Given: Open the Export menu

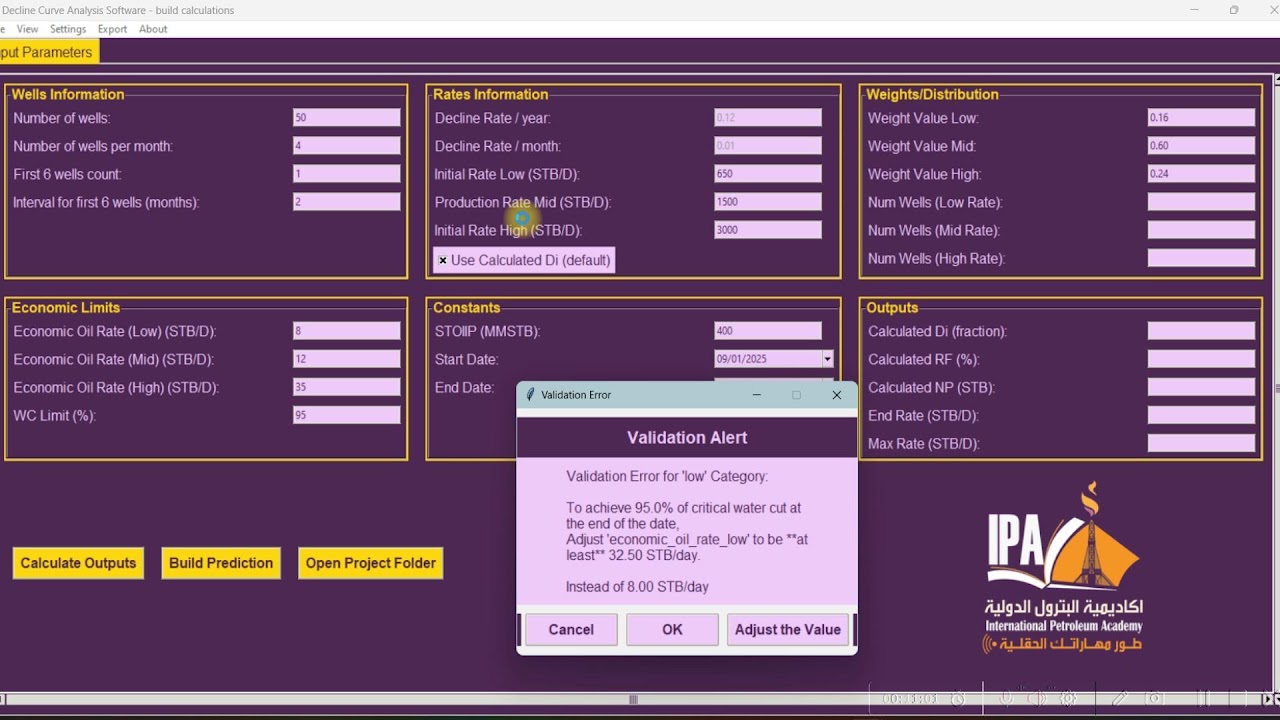Looking at the screenshot, I should click(112, 29).
